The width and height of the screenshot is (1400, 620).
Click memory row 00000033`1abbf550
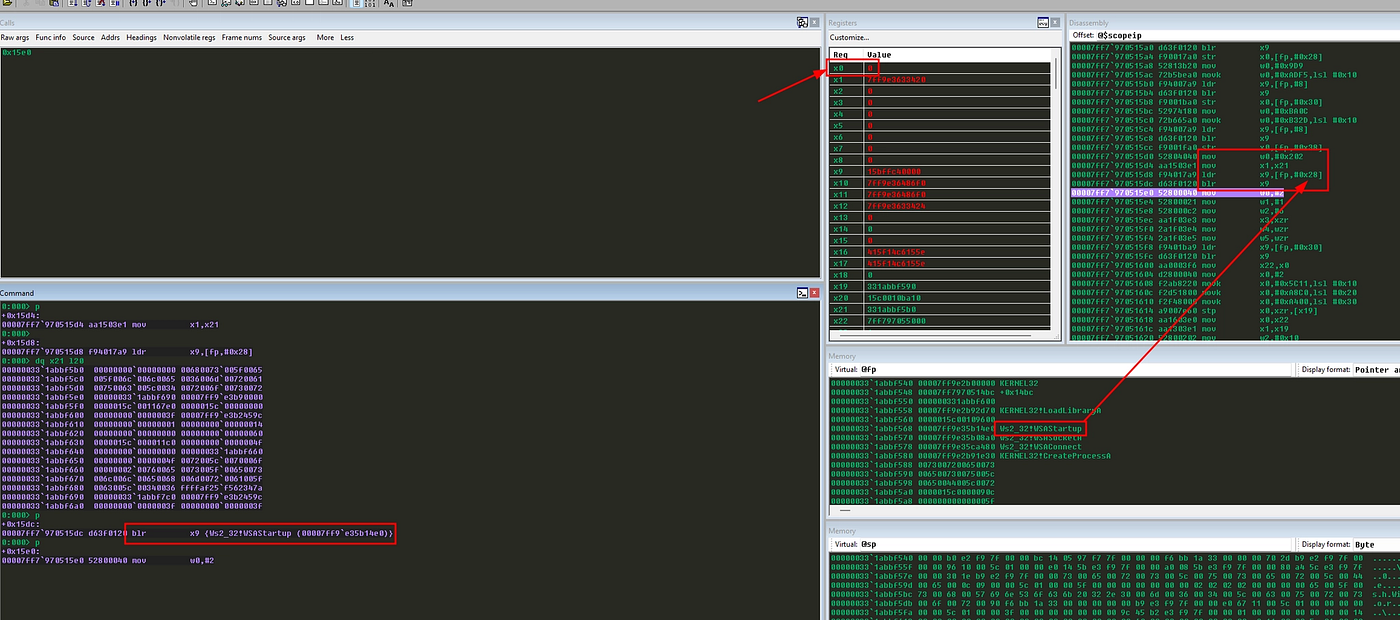click(x=915, y=401)
